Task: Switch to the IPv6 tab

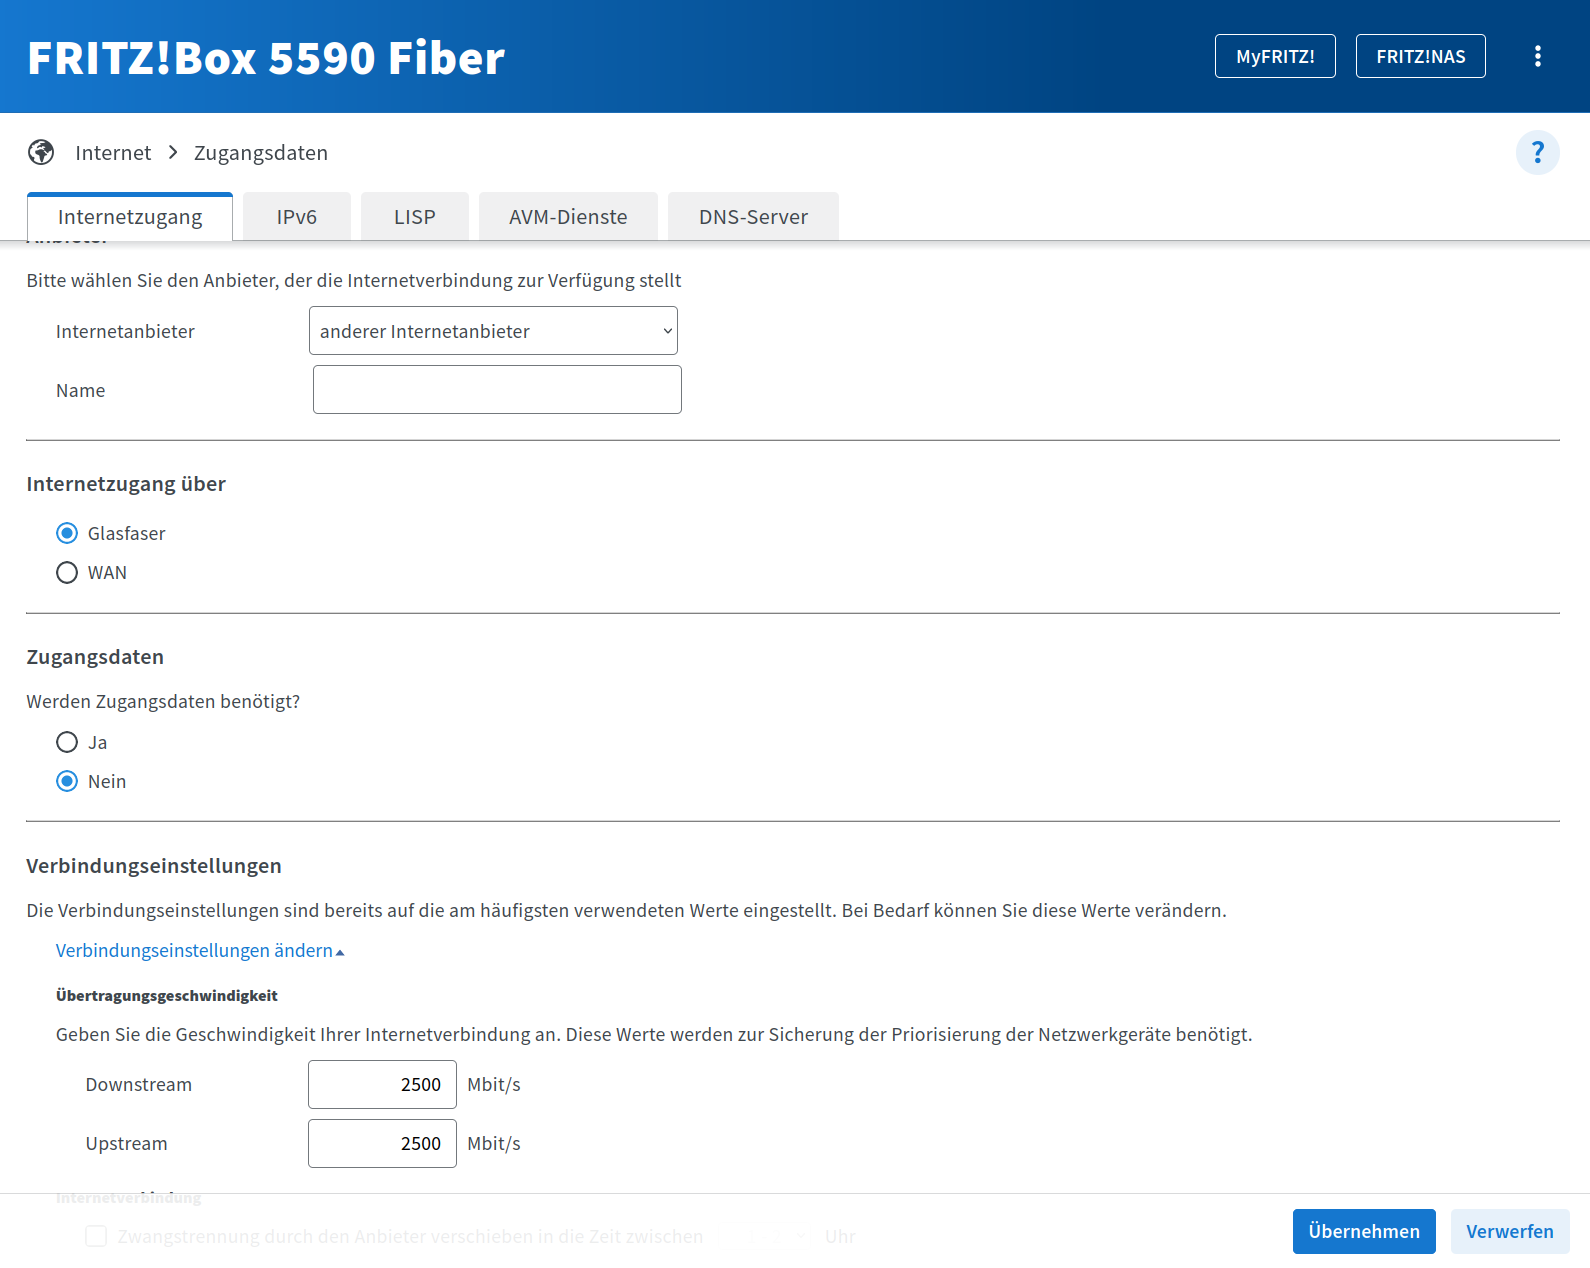Action: coord(297,217)
